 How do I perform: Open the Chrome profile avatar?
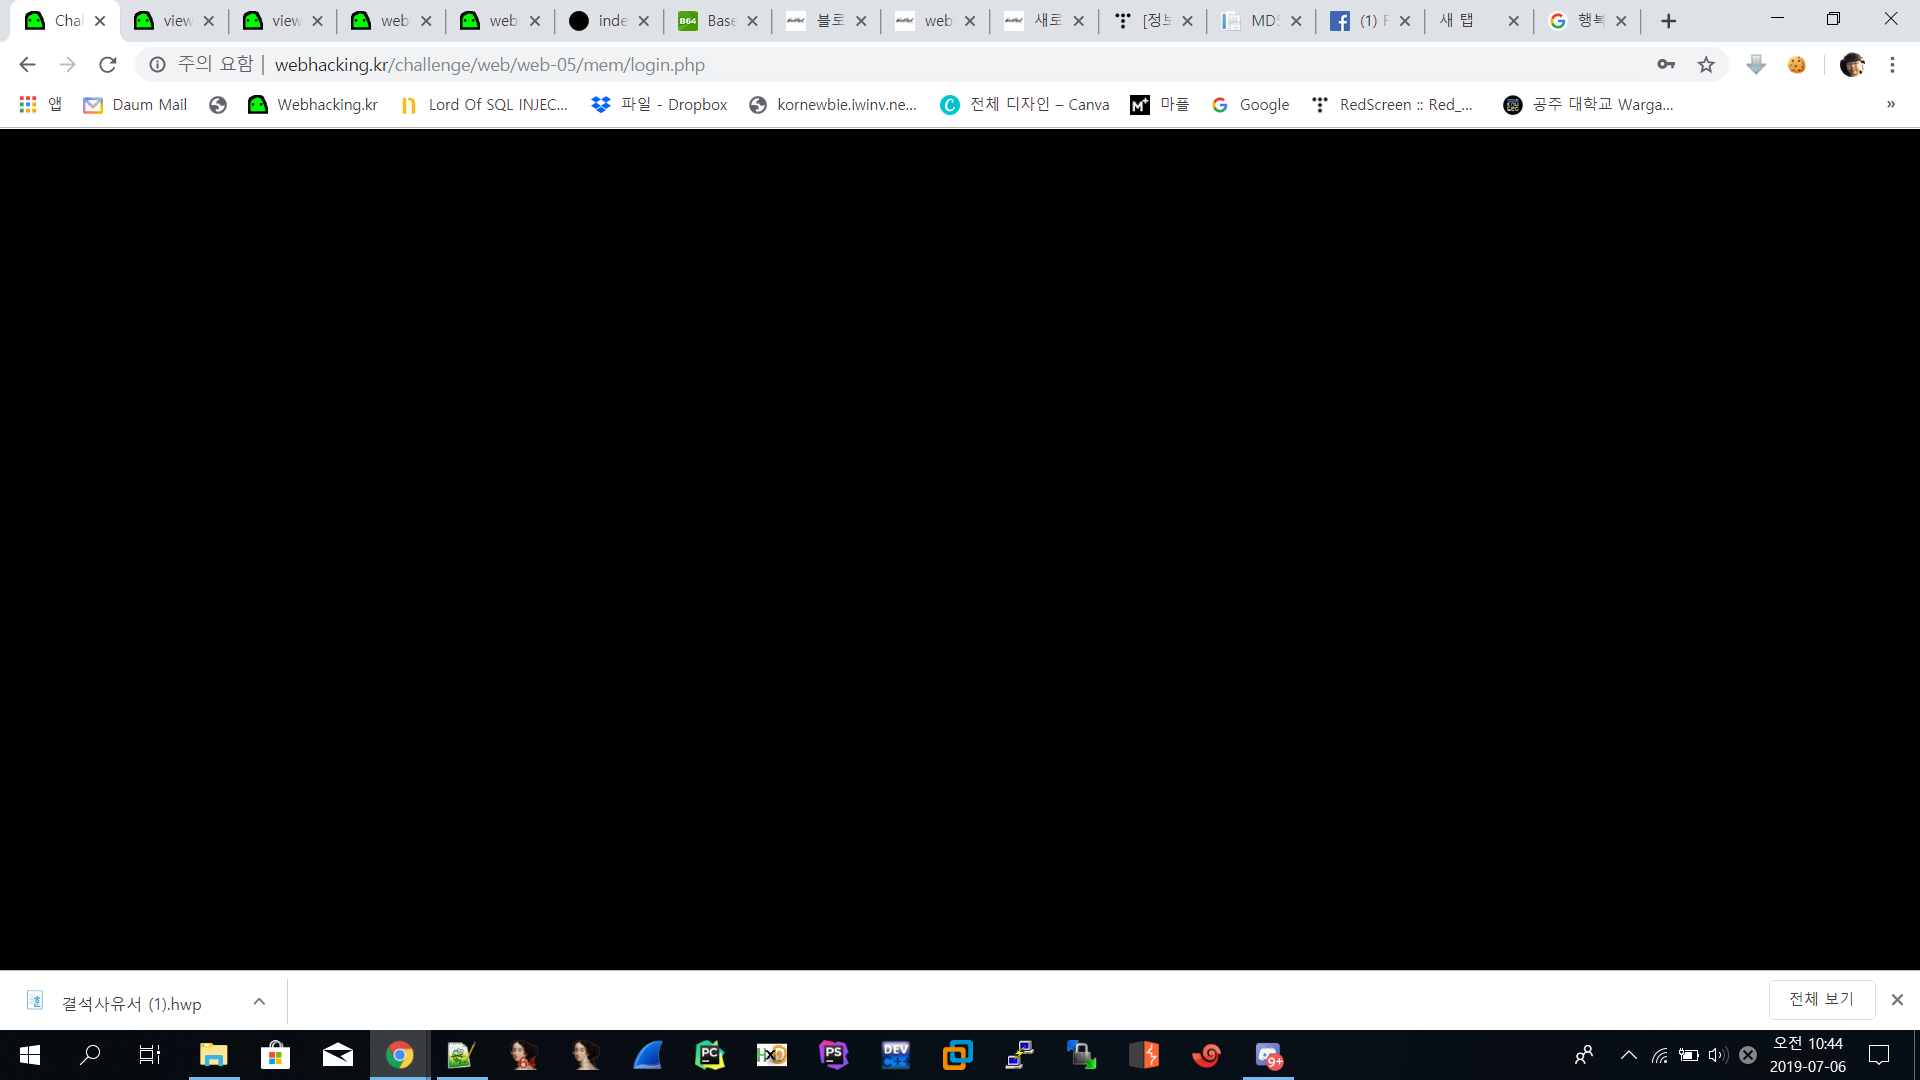click(1852, 65)
